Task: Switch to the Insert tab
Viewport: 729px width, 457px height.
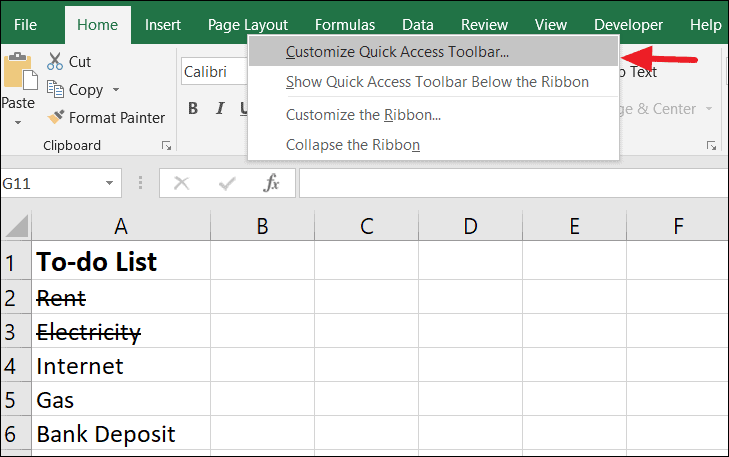Action: [x=163, y=25]
